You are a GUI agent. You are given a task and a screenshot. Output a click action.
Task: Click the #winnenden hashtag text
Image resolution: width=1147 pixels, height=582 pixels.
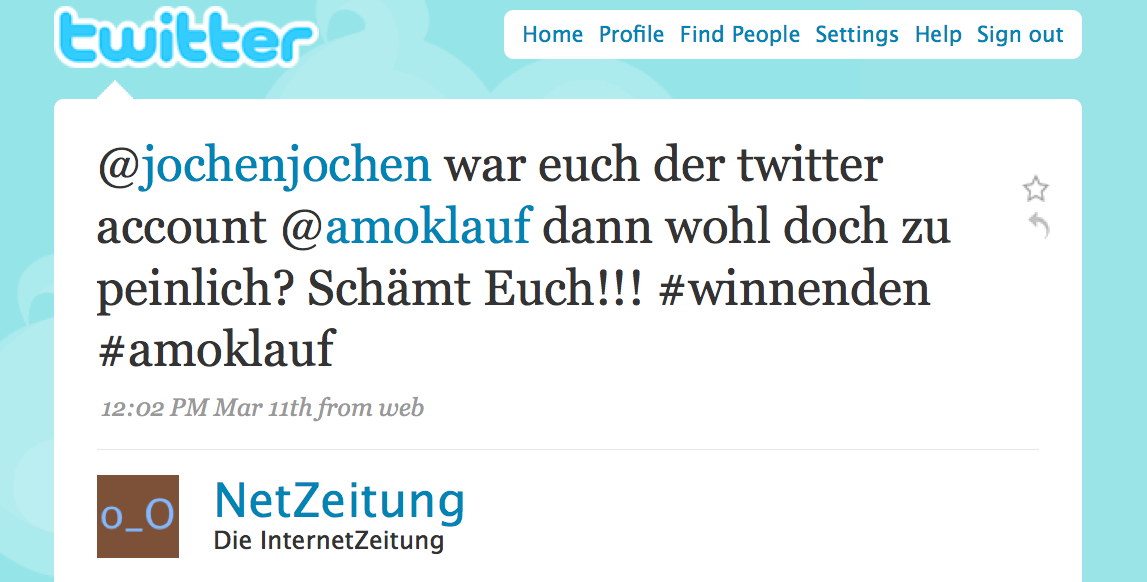pyautogui.click(x=794, y=288)
